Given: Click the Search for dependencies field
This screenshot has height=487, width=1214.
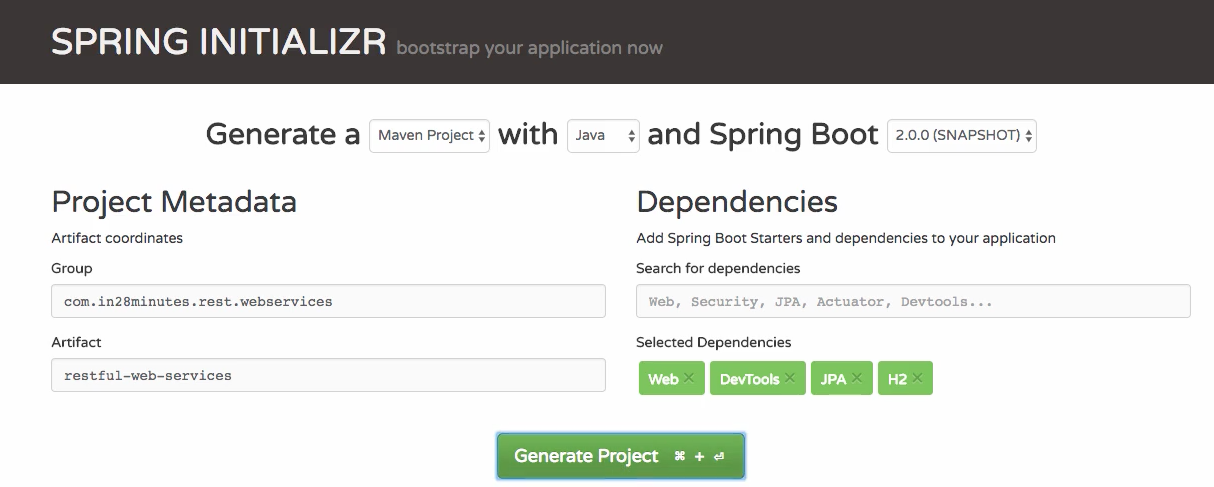Looking at the screenshot, I should [913, 301].
